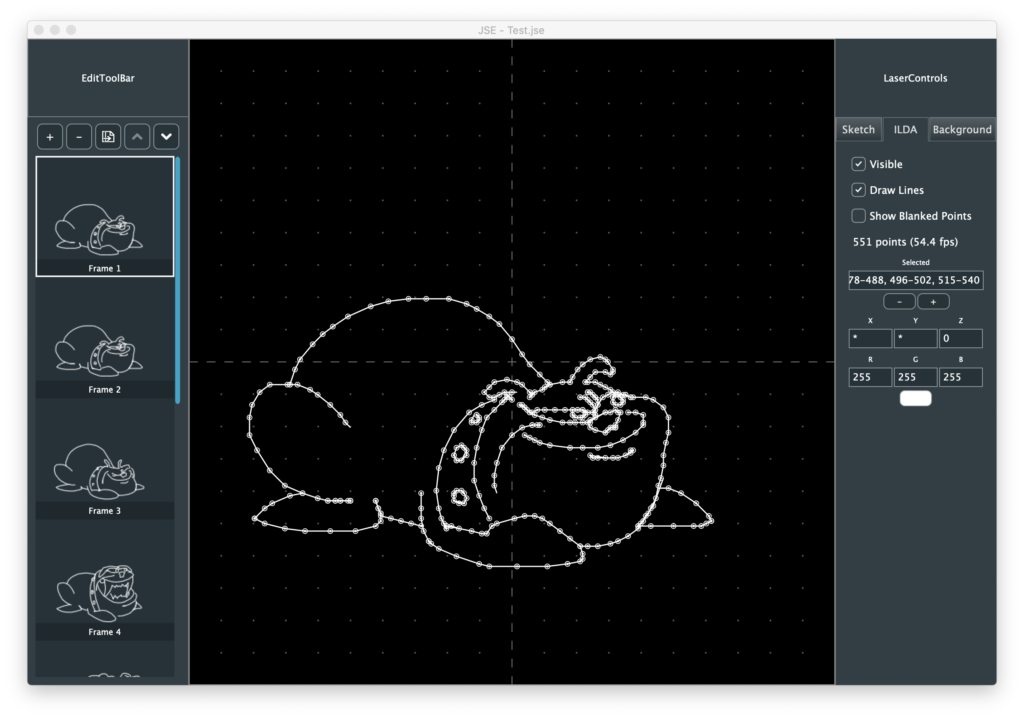The height and width of the screenshot is (719, 1024).
Task: Click the duplicate frame icon
Action: (108, 137)
